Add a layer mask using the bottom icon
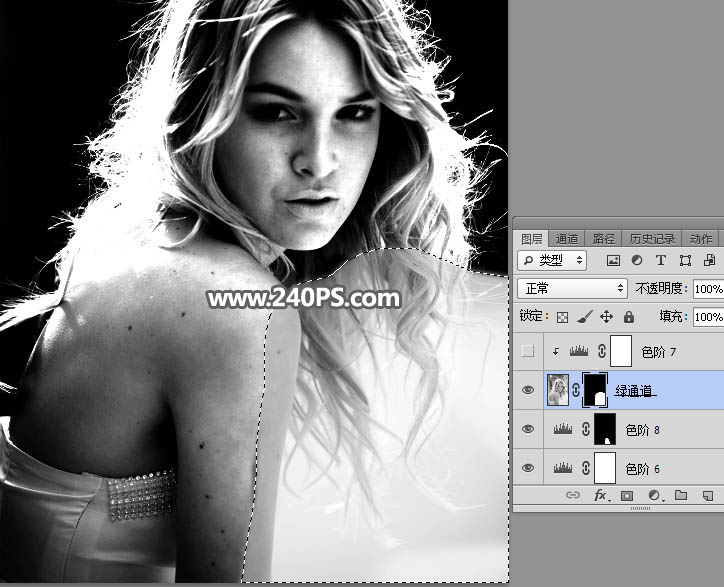Image resolution: width=724 pixels, height=587 pixels. (627, 496)
